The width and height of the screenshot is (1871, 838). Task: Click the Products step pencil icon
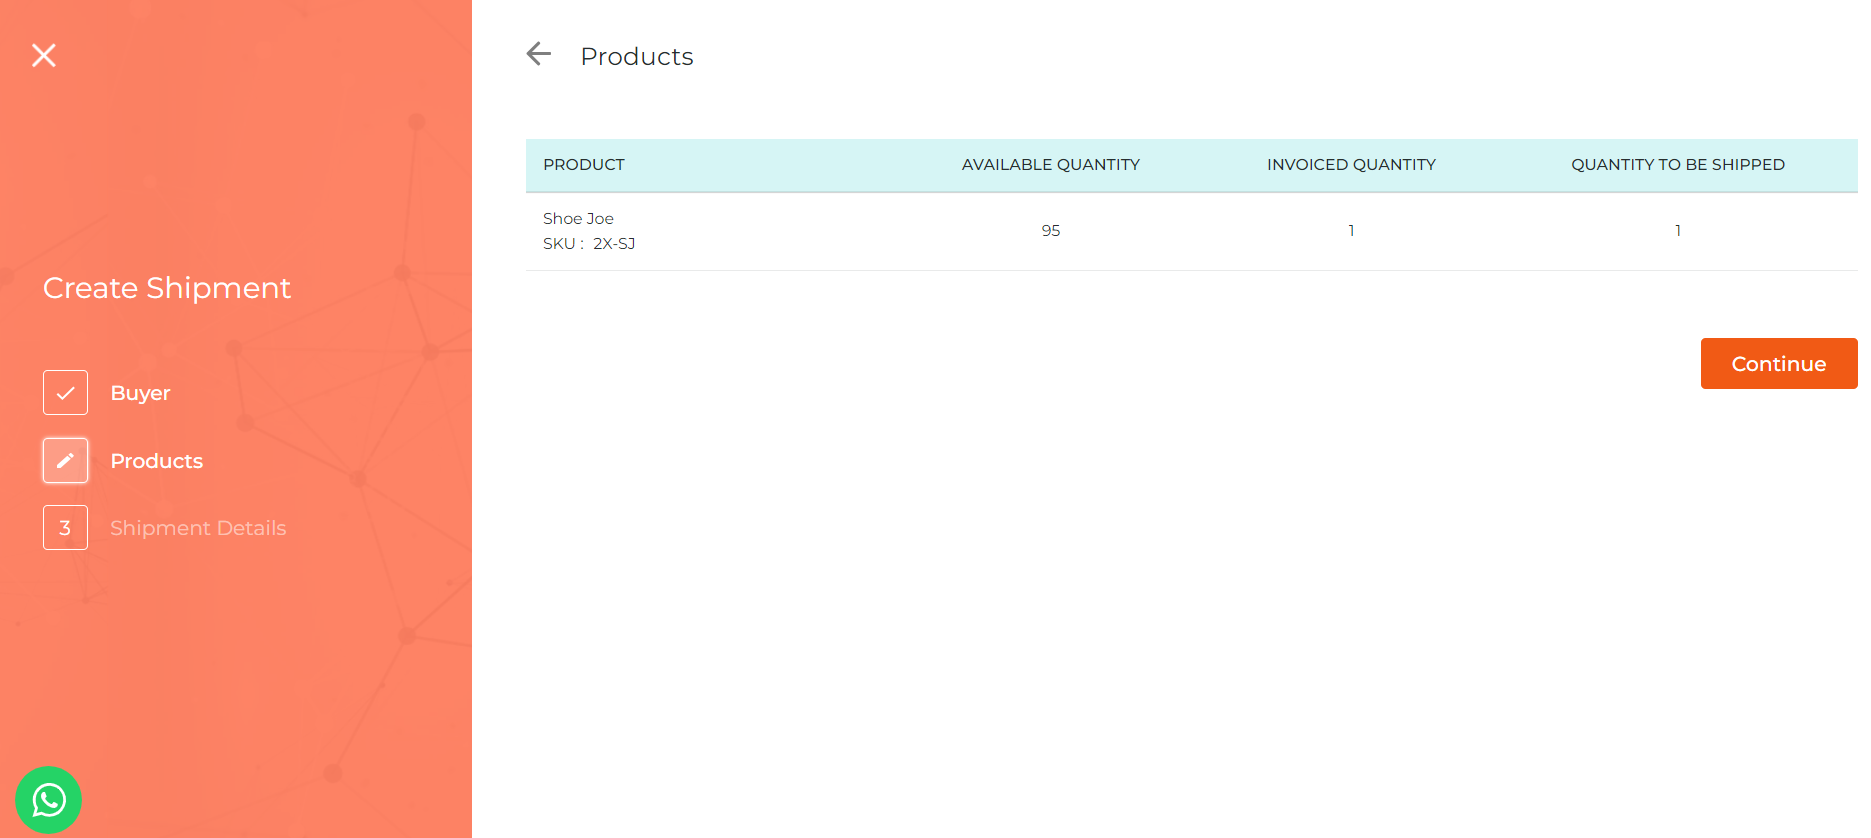point(65,460)
